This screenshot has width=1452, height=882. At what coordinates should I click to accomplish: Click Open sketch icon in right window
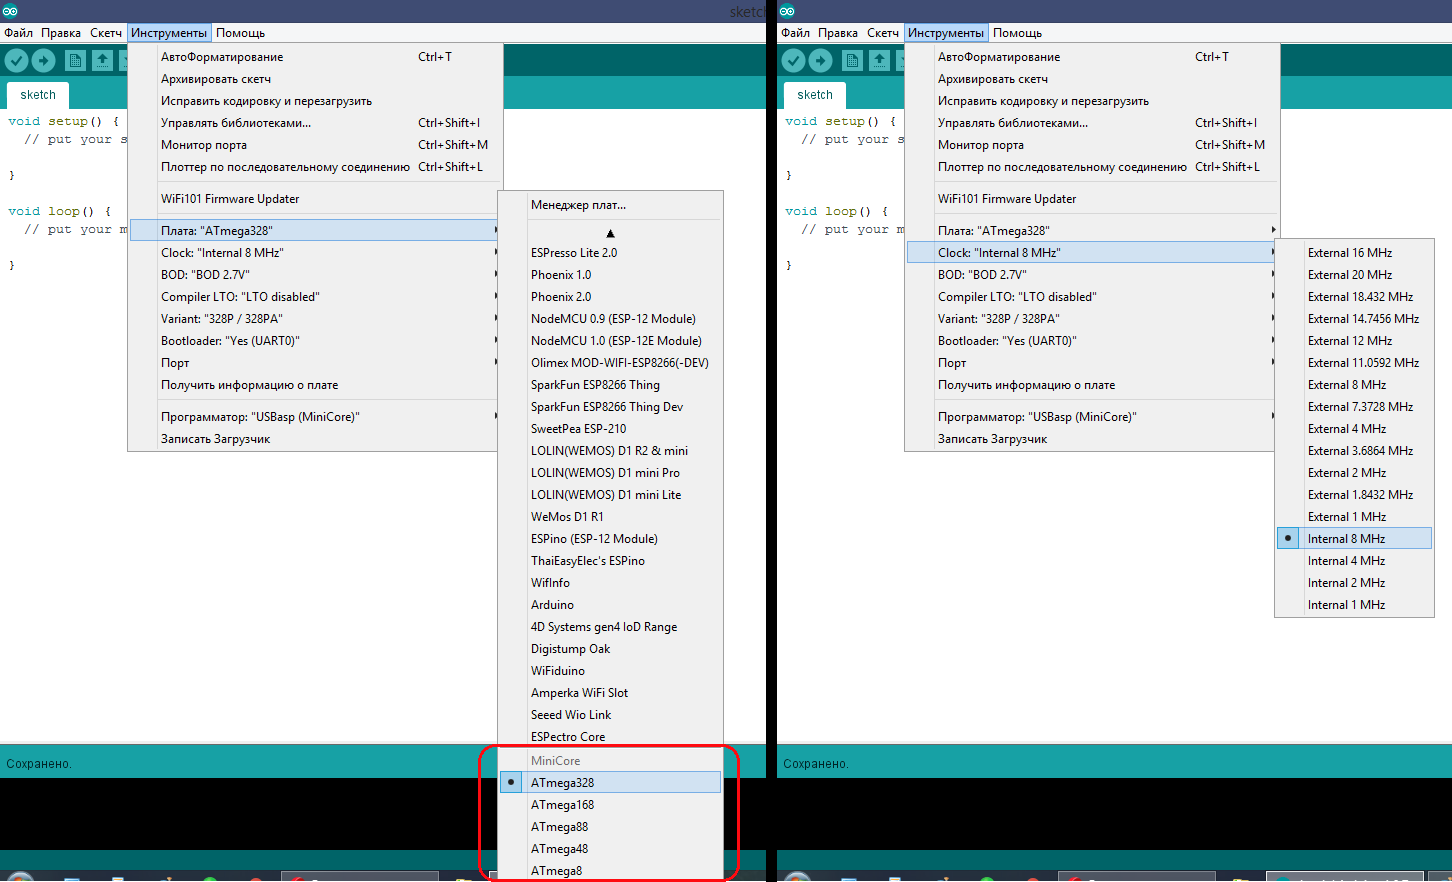point(879,61)
